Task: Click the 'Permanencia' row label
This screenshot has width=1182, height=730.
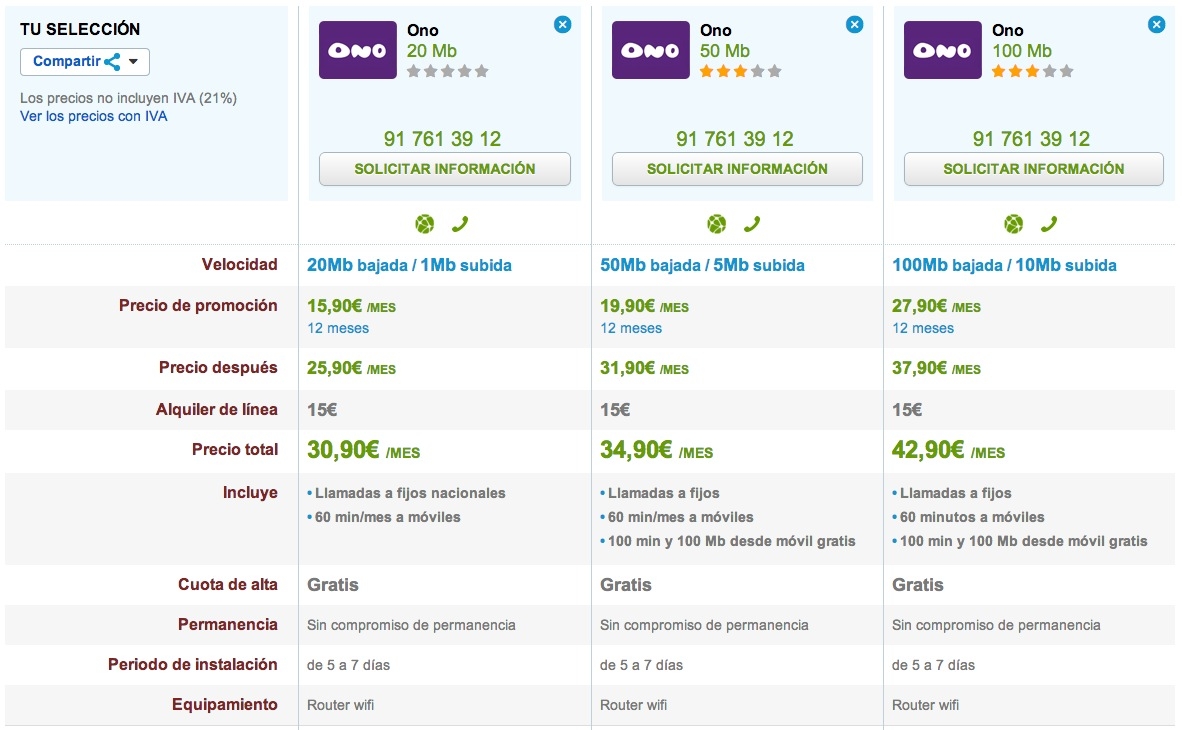Action: (x=228, y=624)
